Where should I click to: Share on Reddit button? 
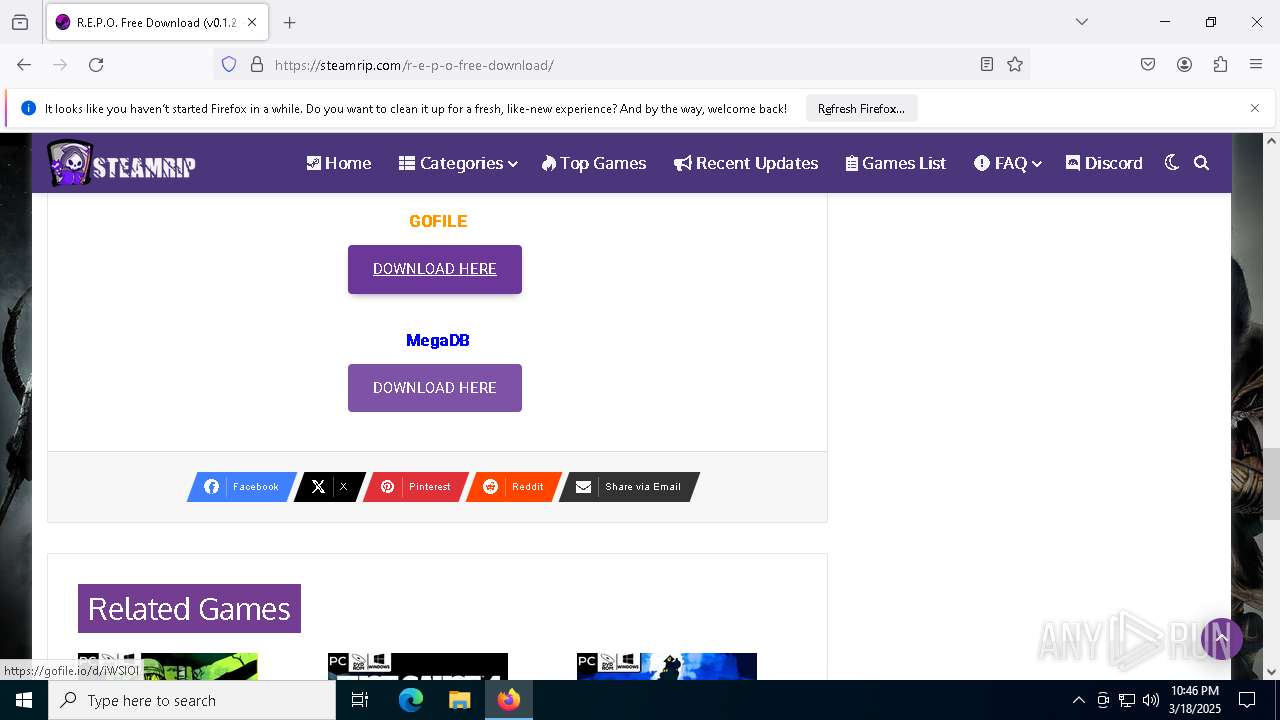[514, 487]
